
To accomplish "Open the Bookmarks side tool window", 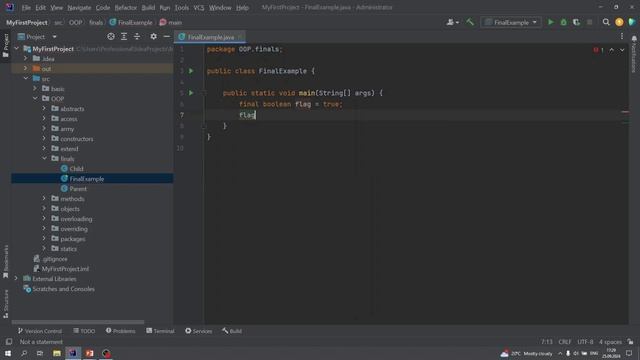I will [6, 261].
